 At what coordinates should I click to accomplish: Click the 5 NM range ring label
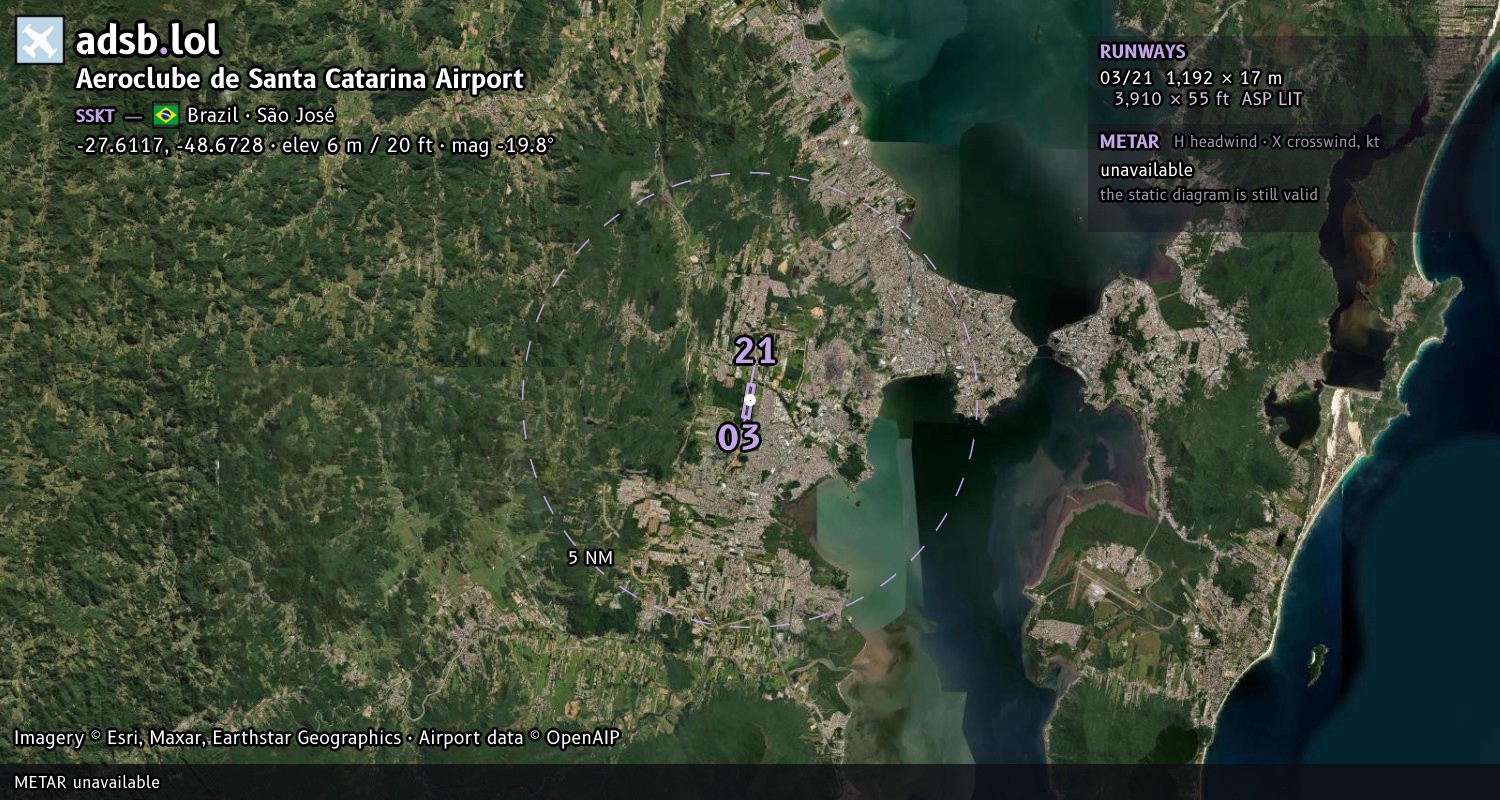pyautogui.click(x=590, y=558)
